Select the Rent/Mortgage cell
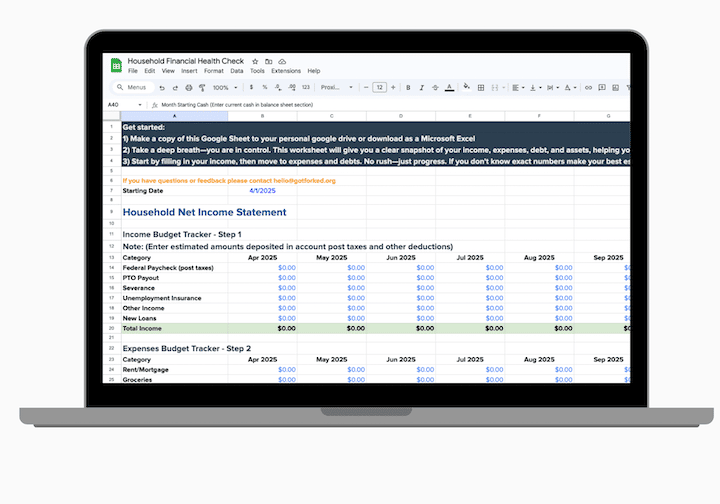Viewport: 720px width, 504px height. click(x=174, y=370)
